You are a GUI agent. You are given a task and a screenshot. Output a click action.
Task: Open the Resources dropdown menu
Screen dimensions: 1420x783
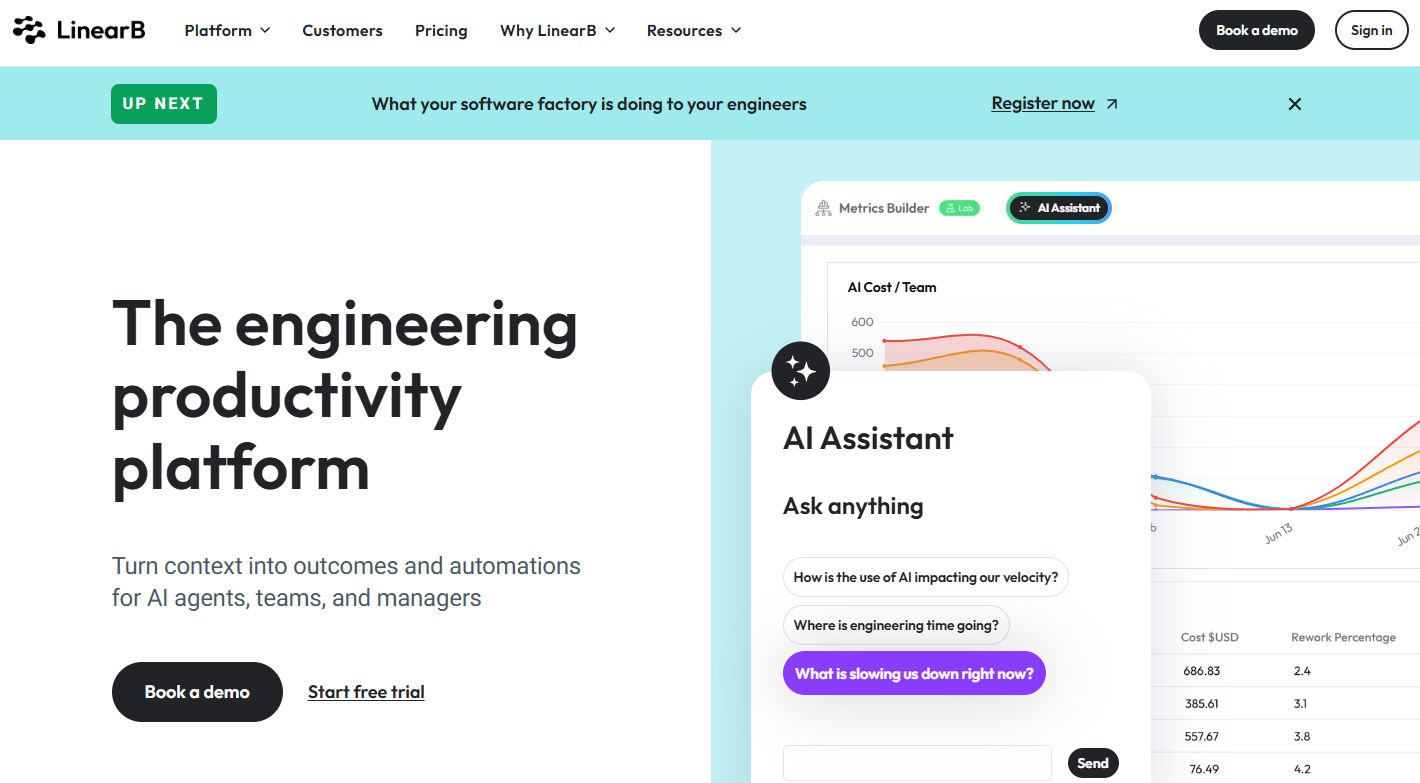pyautogui.click(x=694, y=31)
